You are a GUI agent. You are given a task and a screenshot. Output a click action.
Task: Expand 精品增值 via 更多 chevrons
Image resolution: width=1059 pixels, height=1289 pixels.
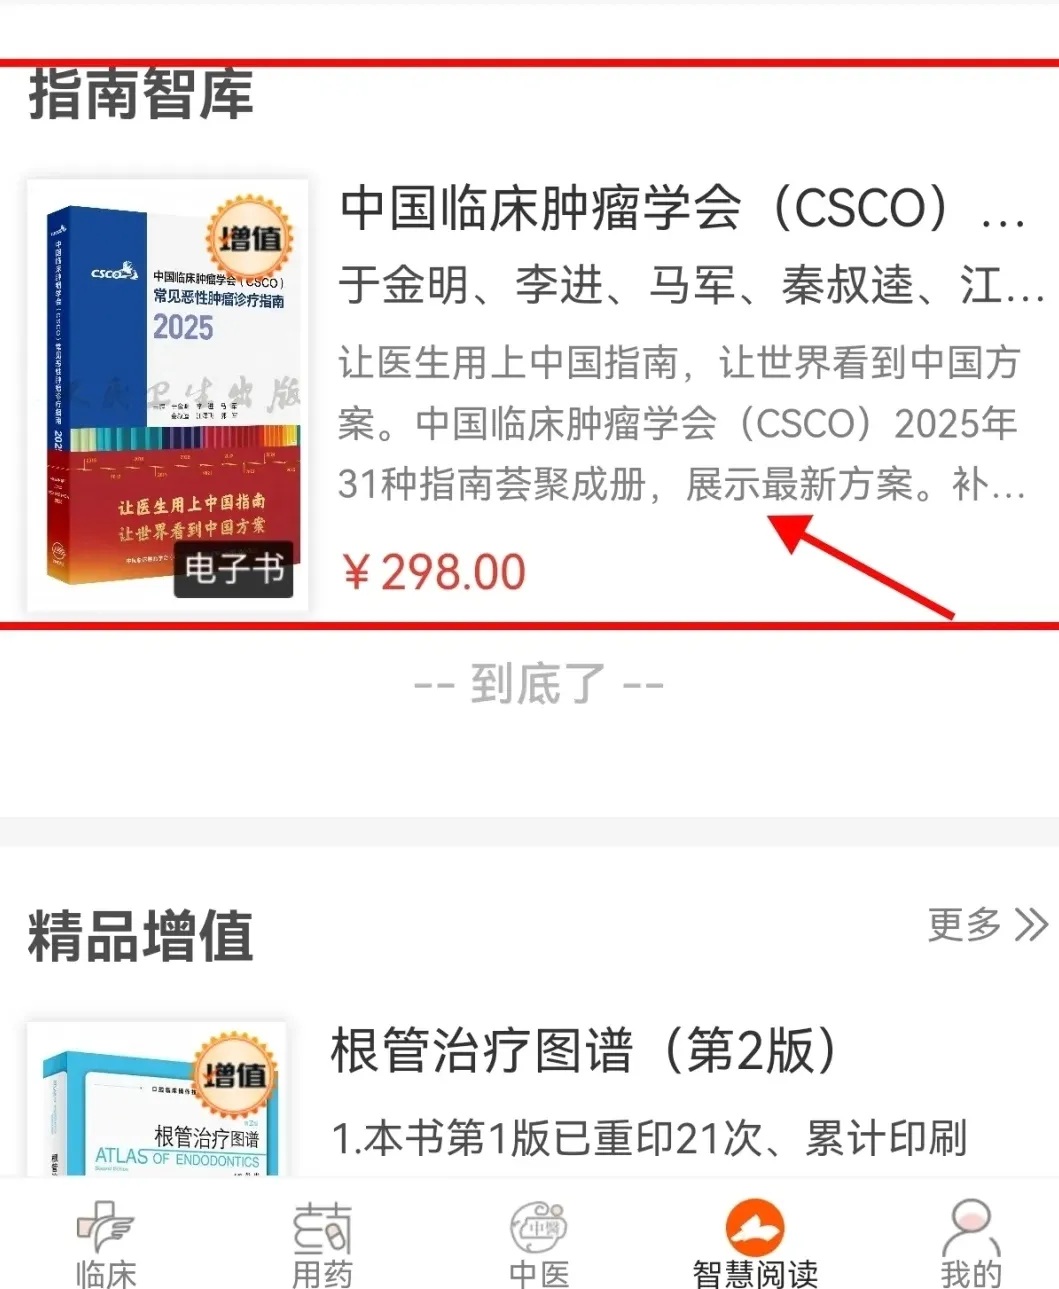point(988,925)
